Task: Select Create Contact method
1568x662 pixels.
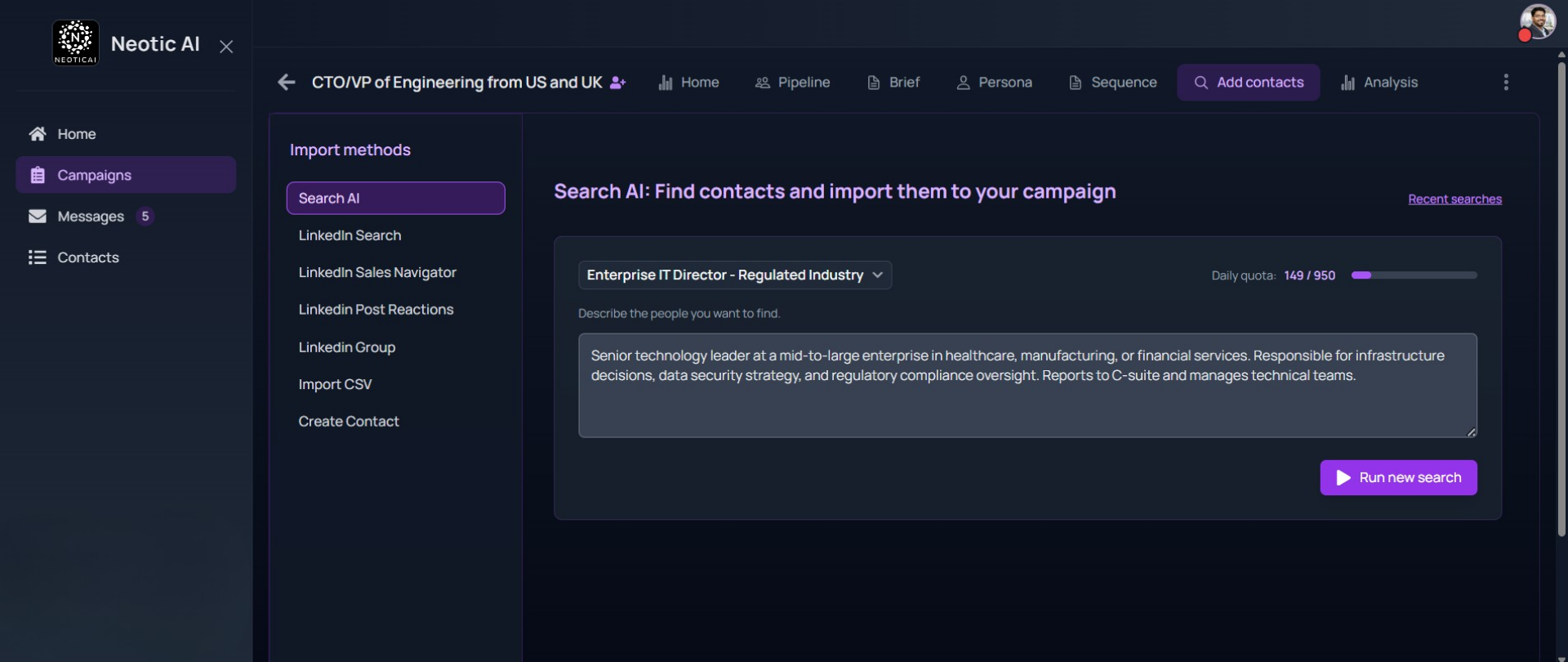Action: click(395, 421)
